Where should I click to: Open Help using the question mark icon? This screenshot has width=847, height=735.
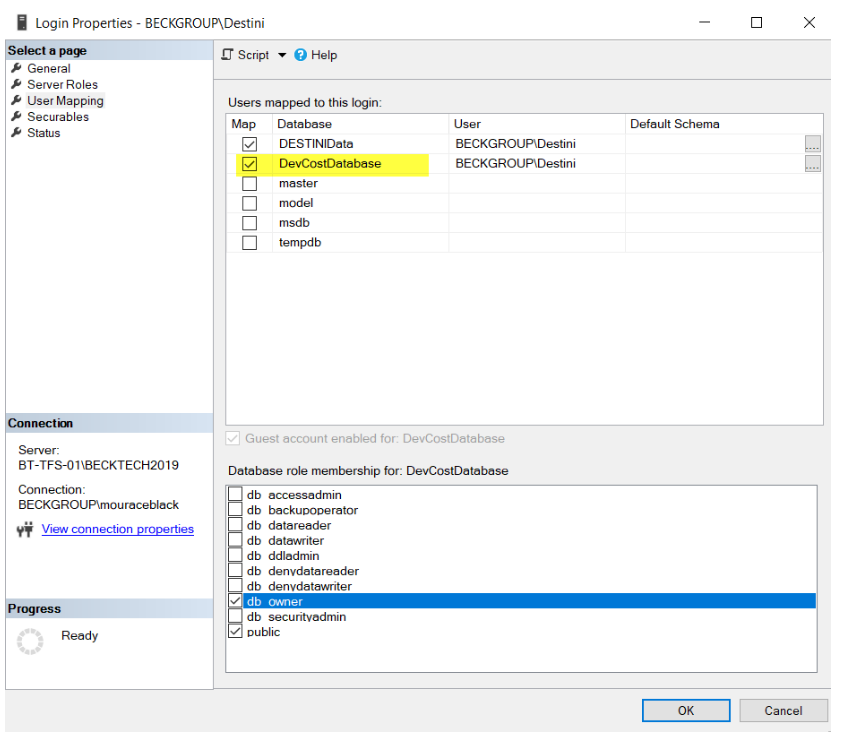pyautogui.click(x=300, y=55)
